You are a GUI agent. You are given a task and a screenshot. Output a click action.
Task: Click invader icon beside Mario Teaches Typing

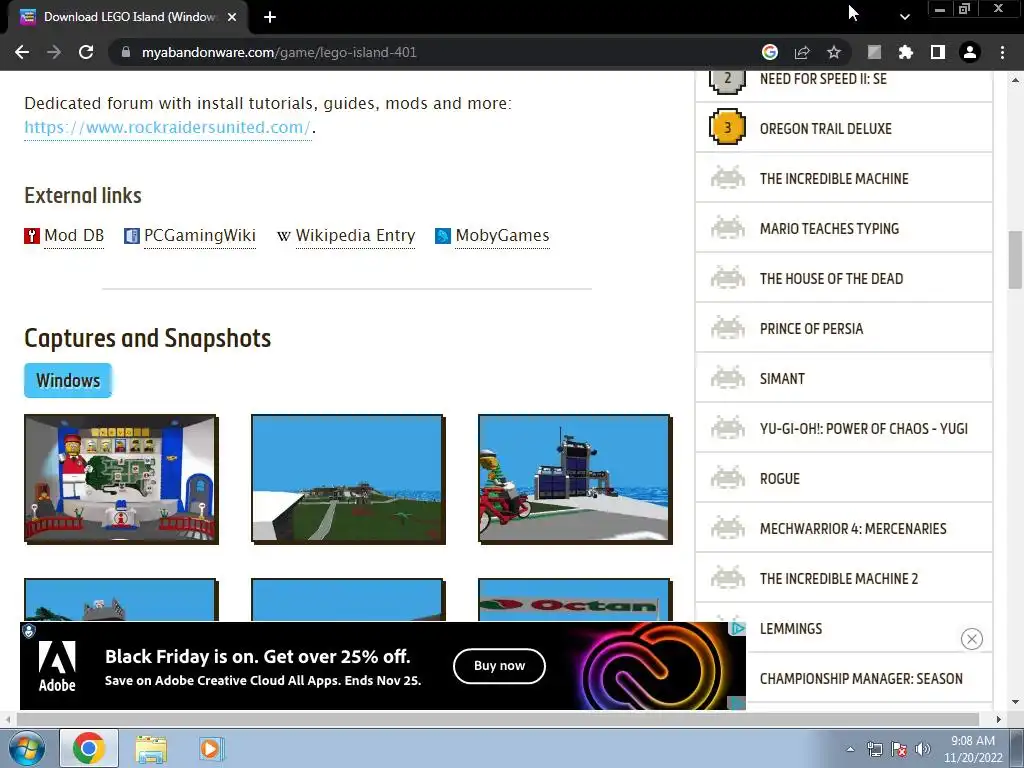[x=728, y=229]
